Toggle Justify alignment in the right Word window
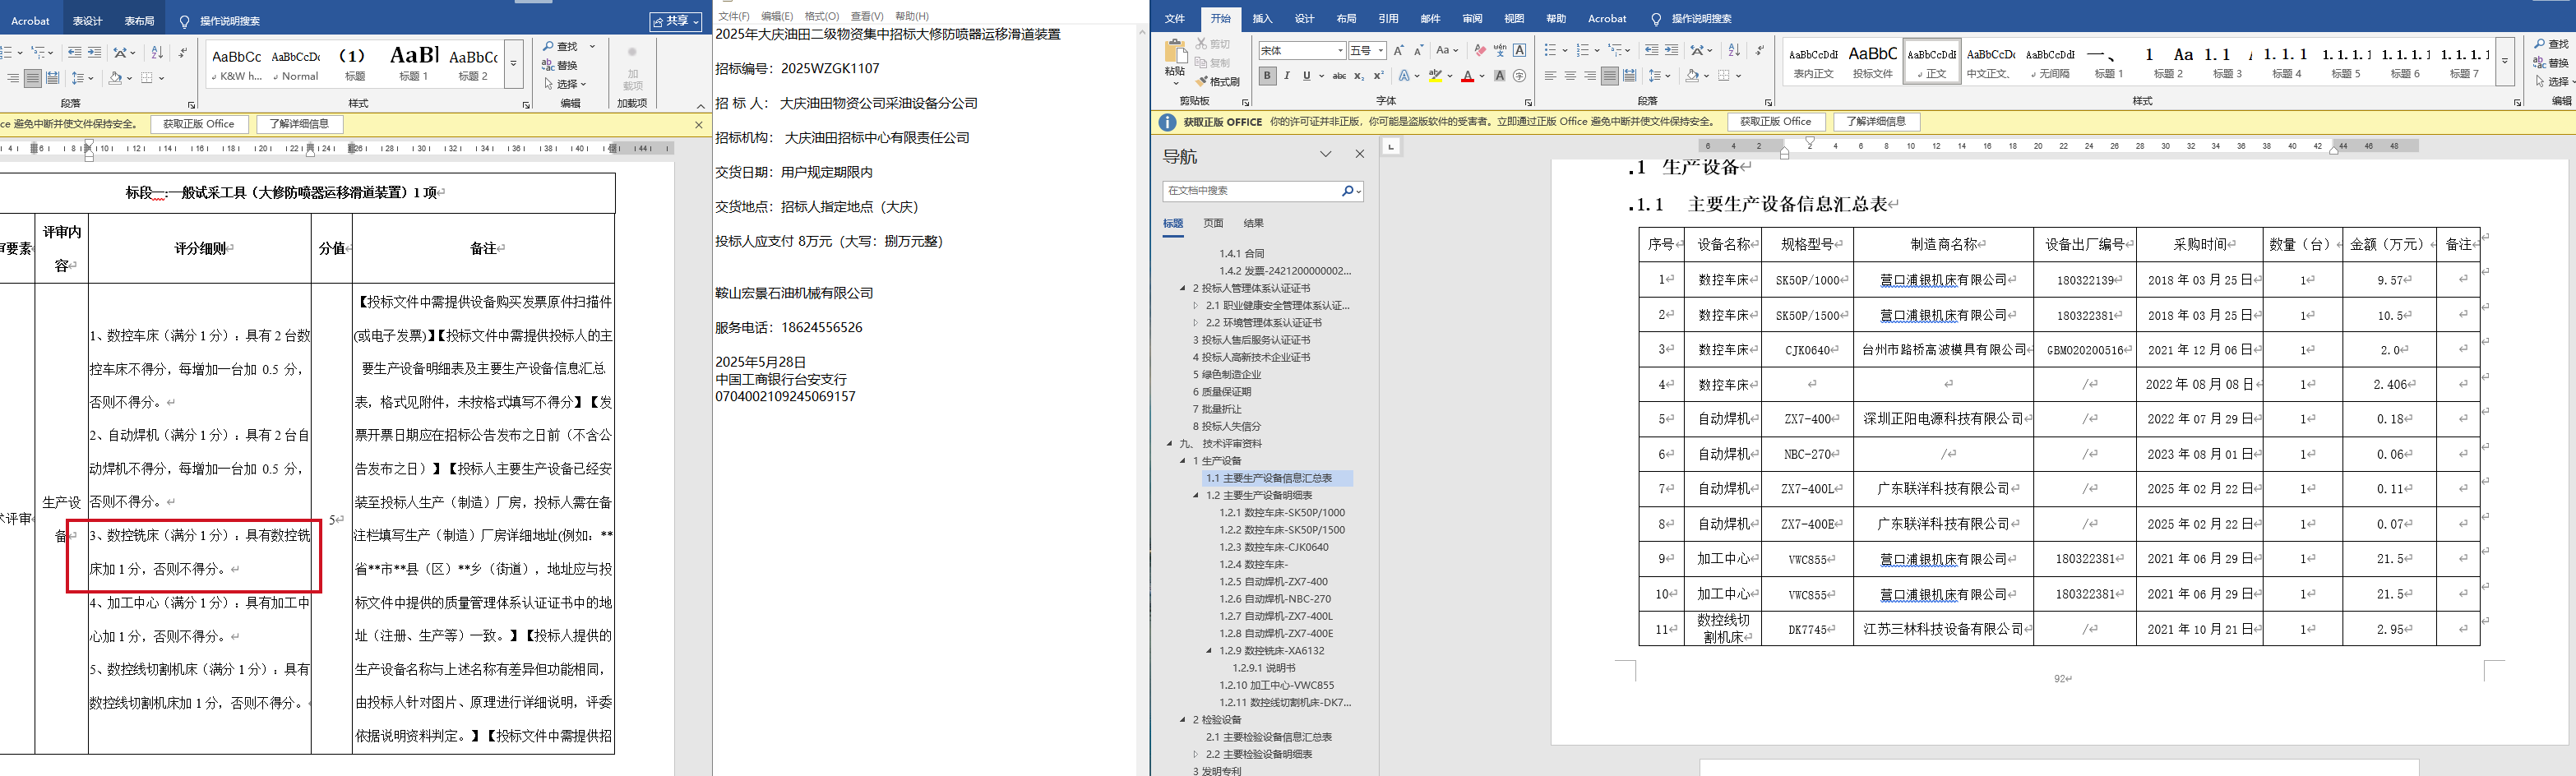Screen dimensions: 2576x776 click(x=1609, y=76)
